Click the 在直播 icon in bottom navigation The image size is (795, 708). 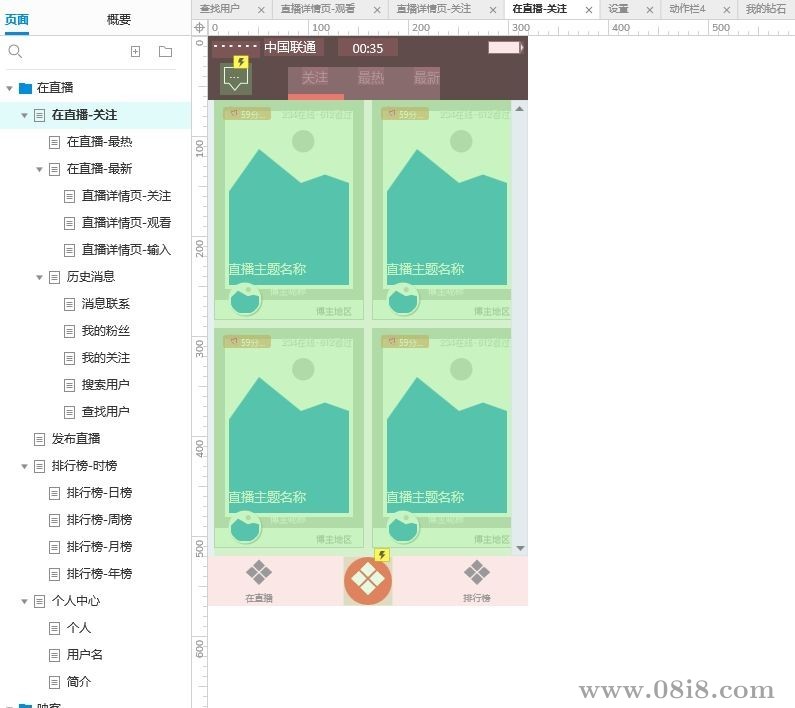click(x=259, y=573)
